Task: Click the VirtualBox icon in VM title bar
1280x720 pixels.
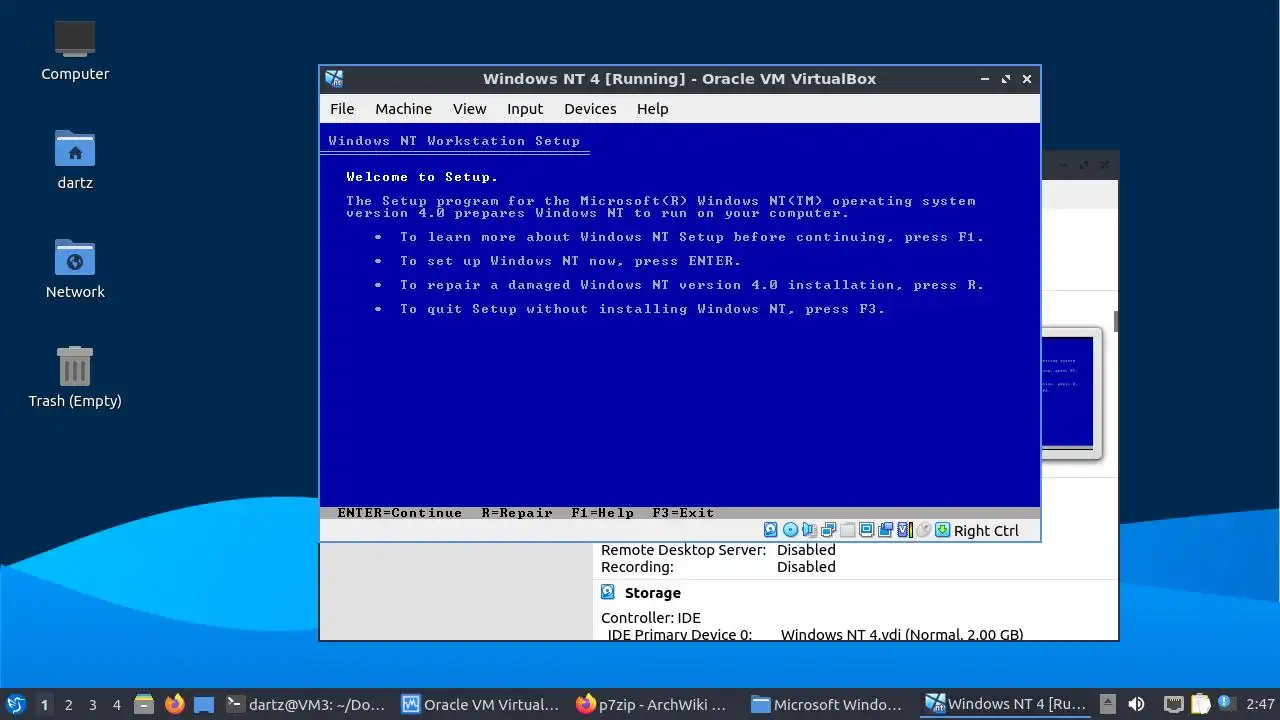Action: coord(334,79)
